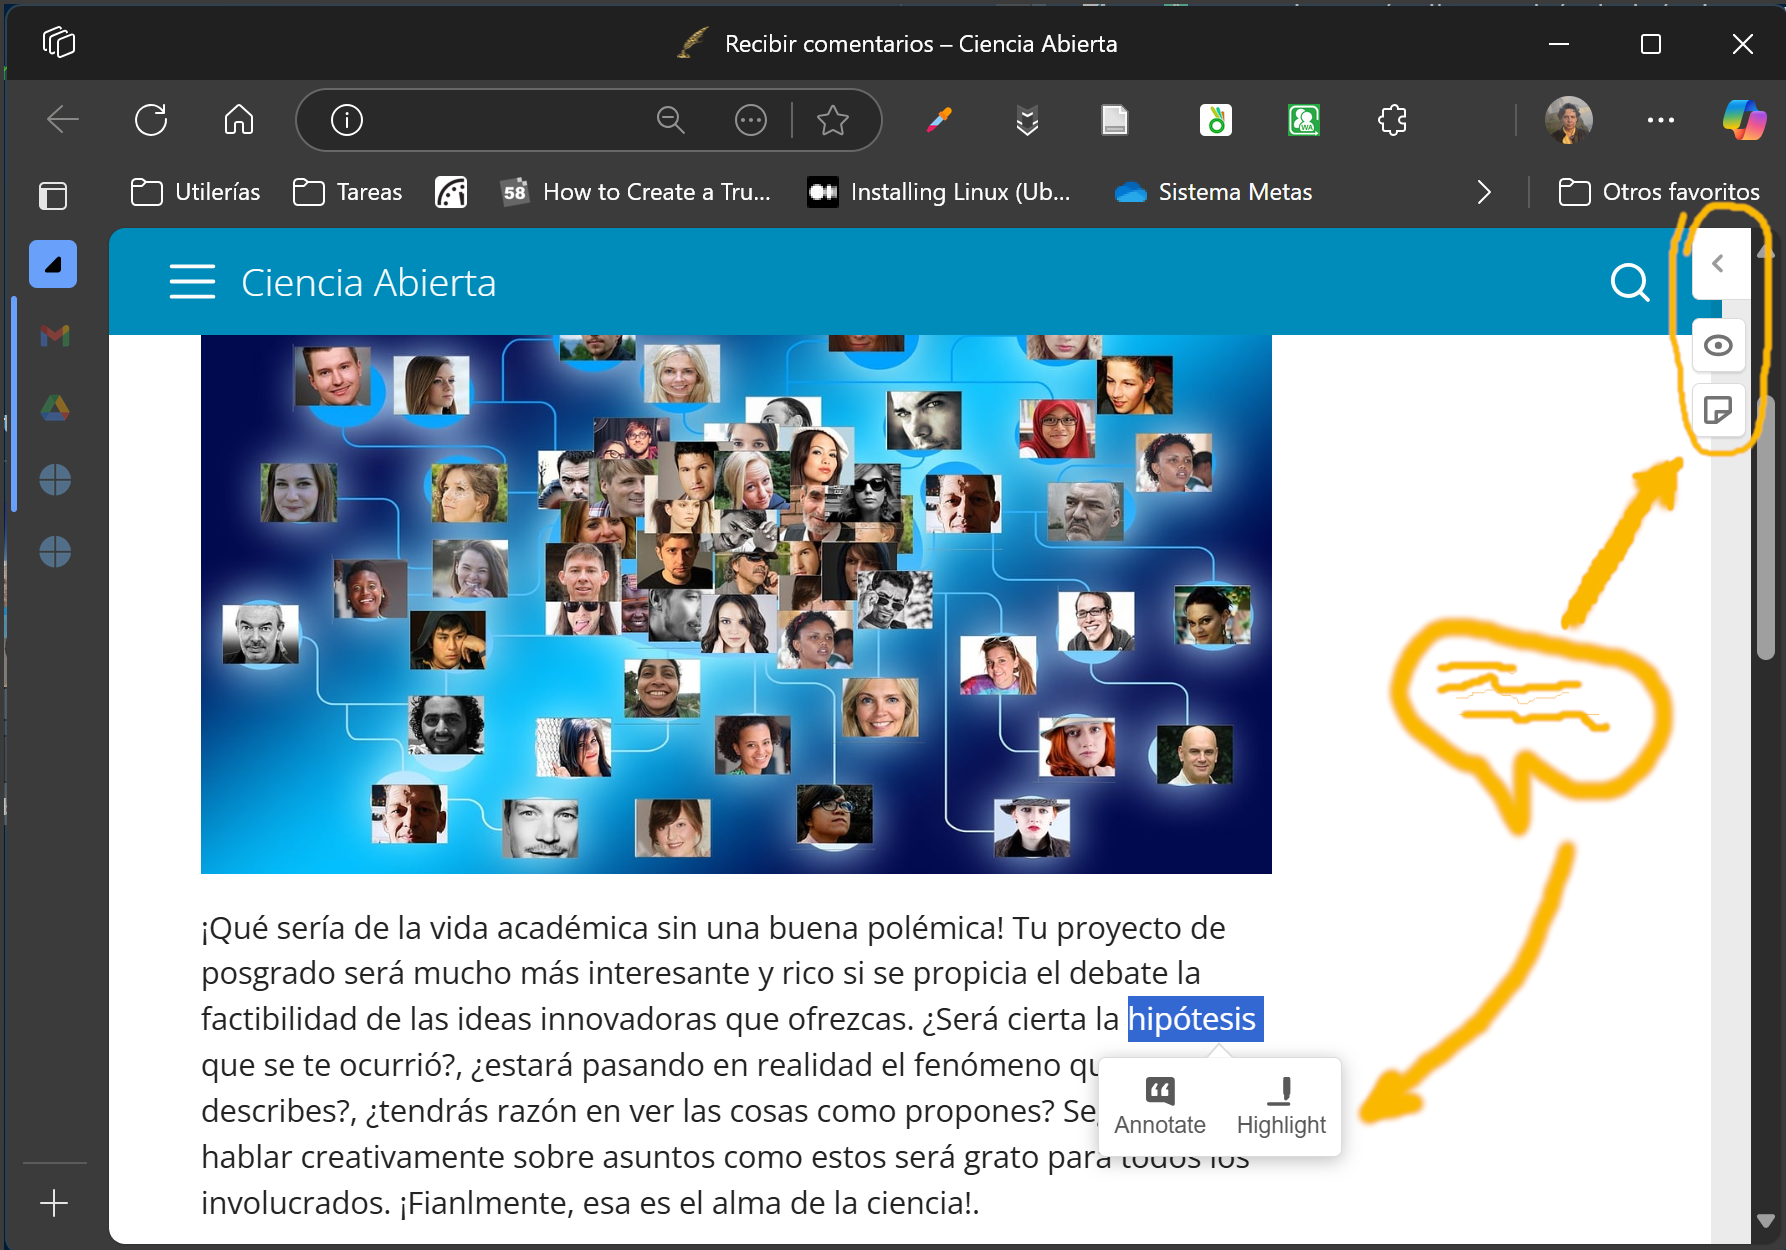
Task: View site information icon in address bar
Action: tap(347, 120)
